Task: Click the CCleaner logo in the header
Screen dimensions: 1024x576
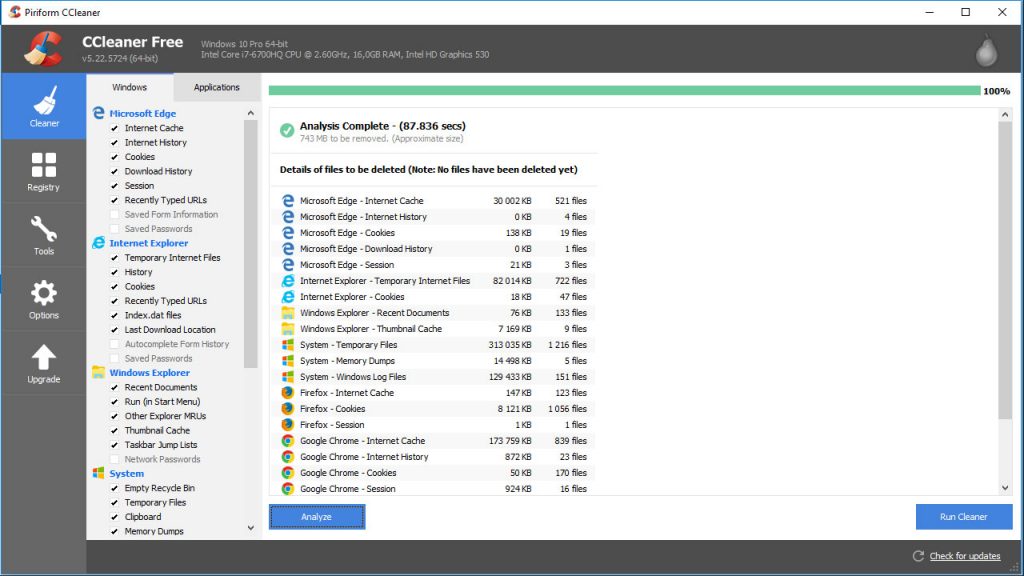Action: click(x=45, y=47)
